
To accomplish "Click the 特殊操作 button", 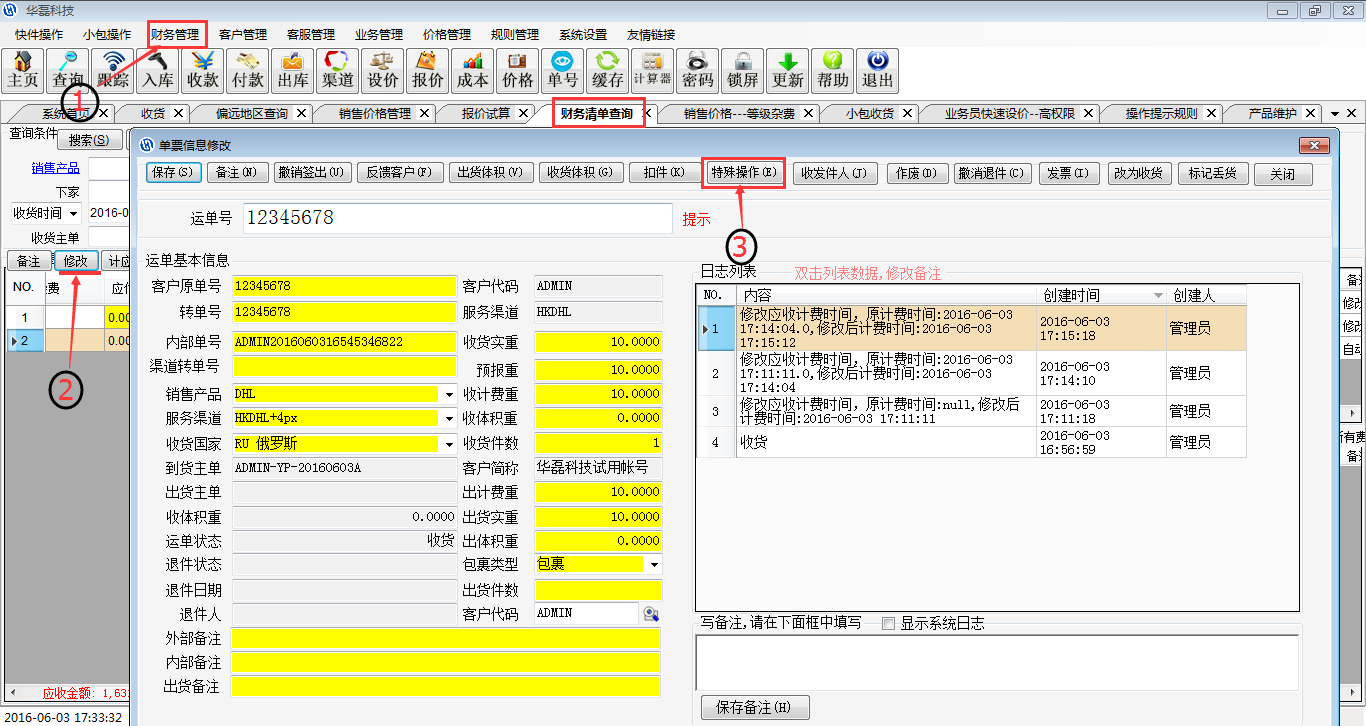I will [x=743, y=173].
